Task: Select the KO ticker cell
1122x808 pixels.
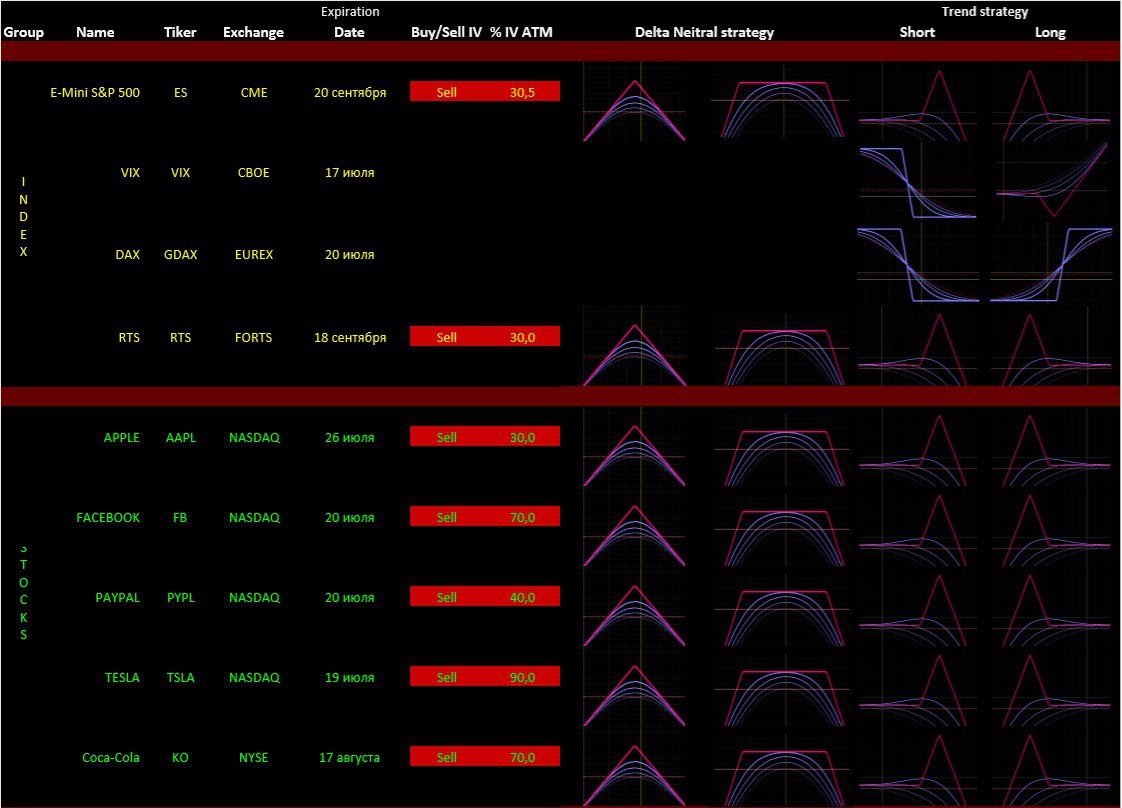Action: pos(180,757)
